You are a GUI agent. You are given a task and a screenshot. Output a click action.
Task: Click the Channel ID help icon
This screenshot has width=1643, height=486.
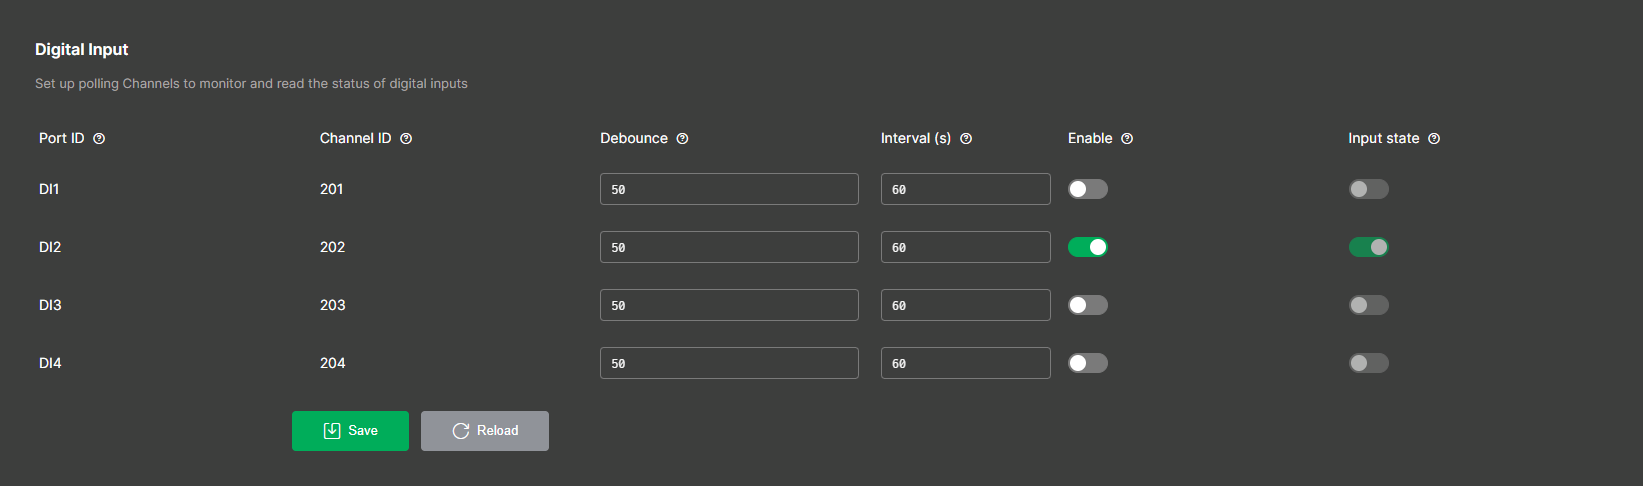coord(406,139)
